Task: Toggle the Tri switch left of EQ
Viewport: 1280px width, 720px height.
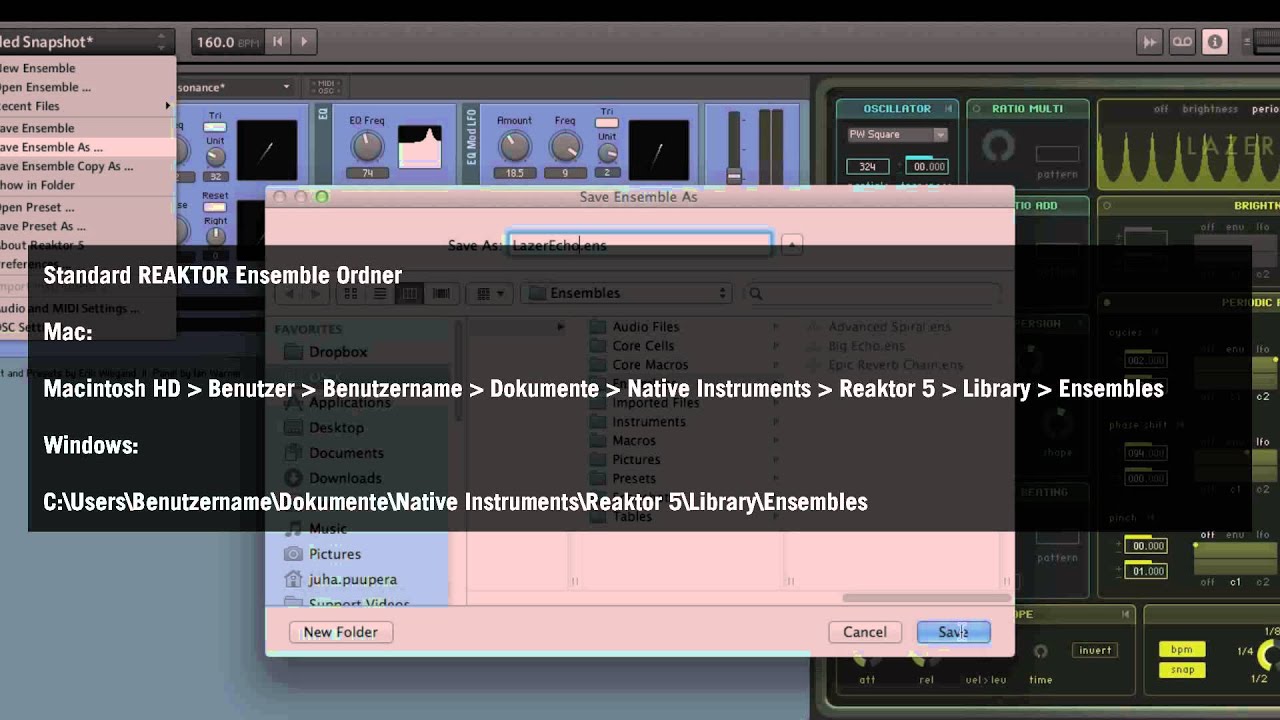Action: (x=215, y=127)
